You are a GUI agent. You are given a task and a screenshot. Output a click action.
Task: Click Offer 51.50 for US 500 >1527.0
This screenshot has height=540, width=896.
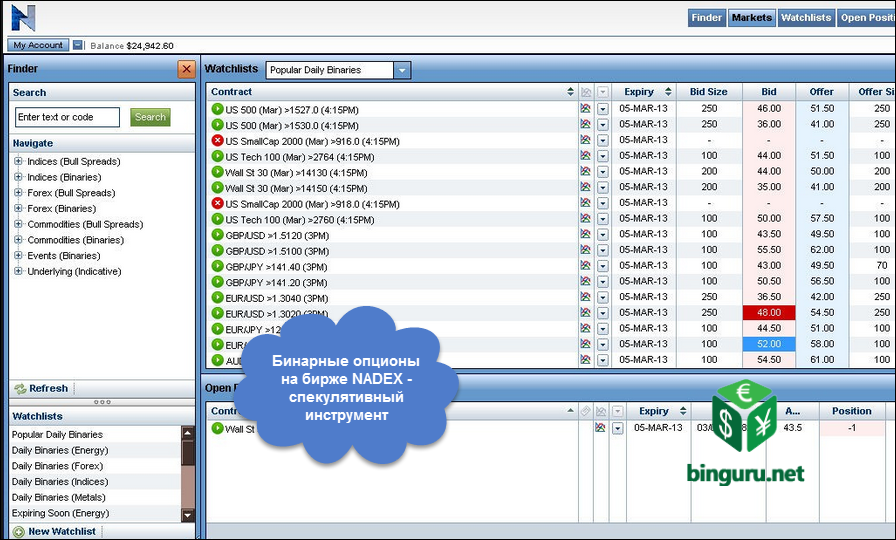click(822, 109)
